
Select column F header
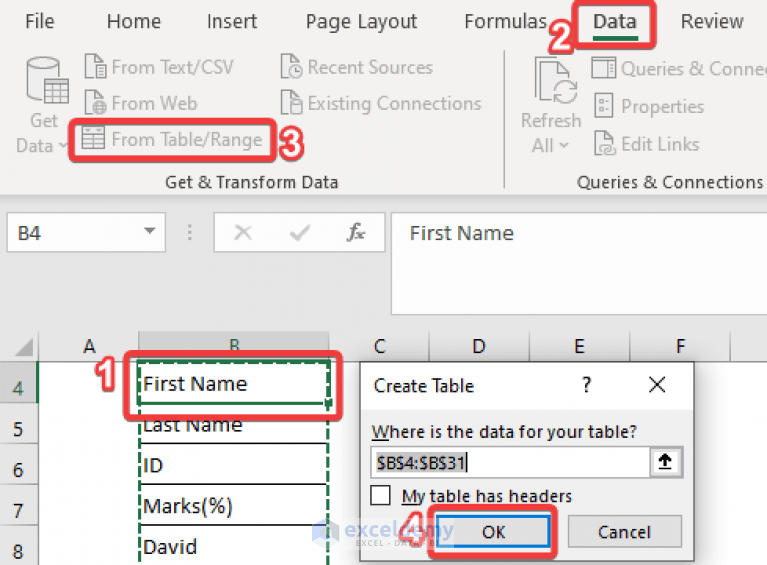tap(679, 346)
